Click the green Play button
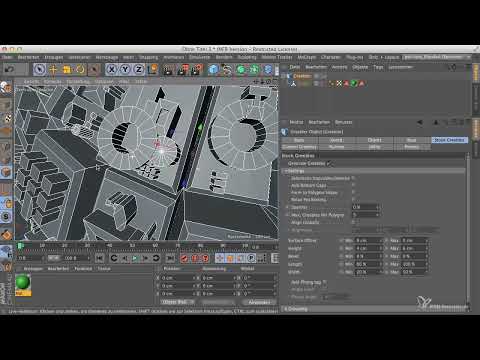Image resolution: width=480 pixels, height=360 pixels. click(x=135, y=258)
